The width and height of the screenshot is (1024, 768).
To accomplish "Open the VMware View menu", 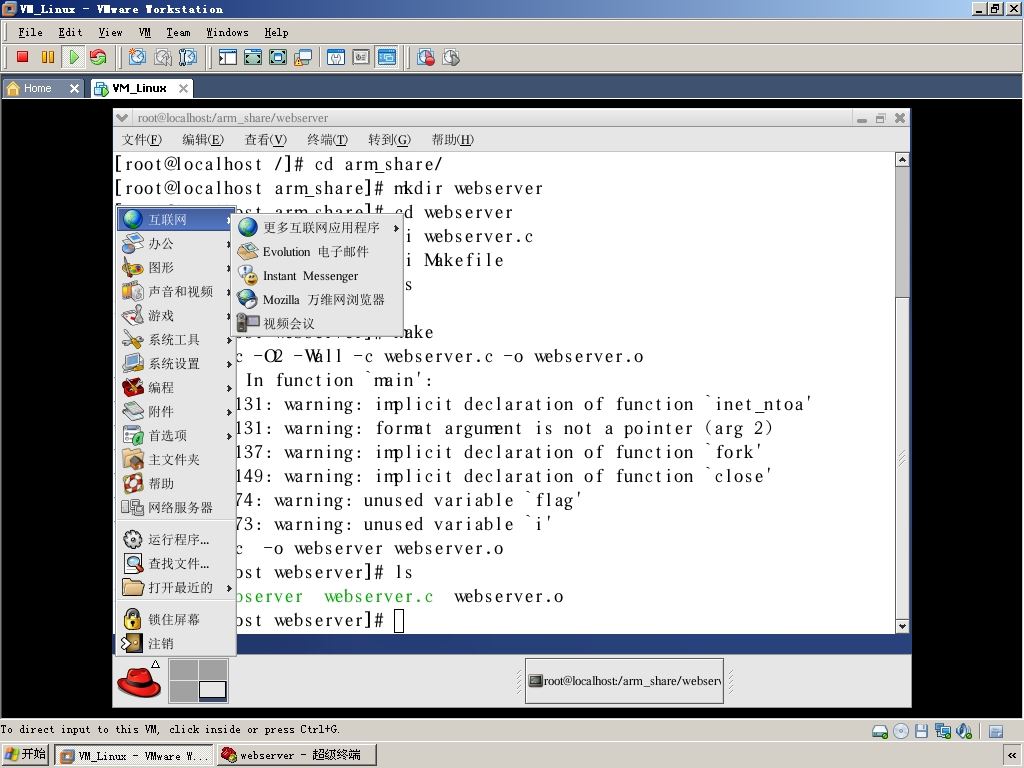I will coord(110,32).
